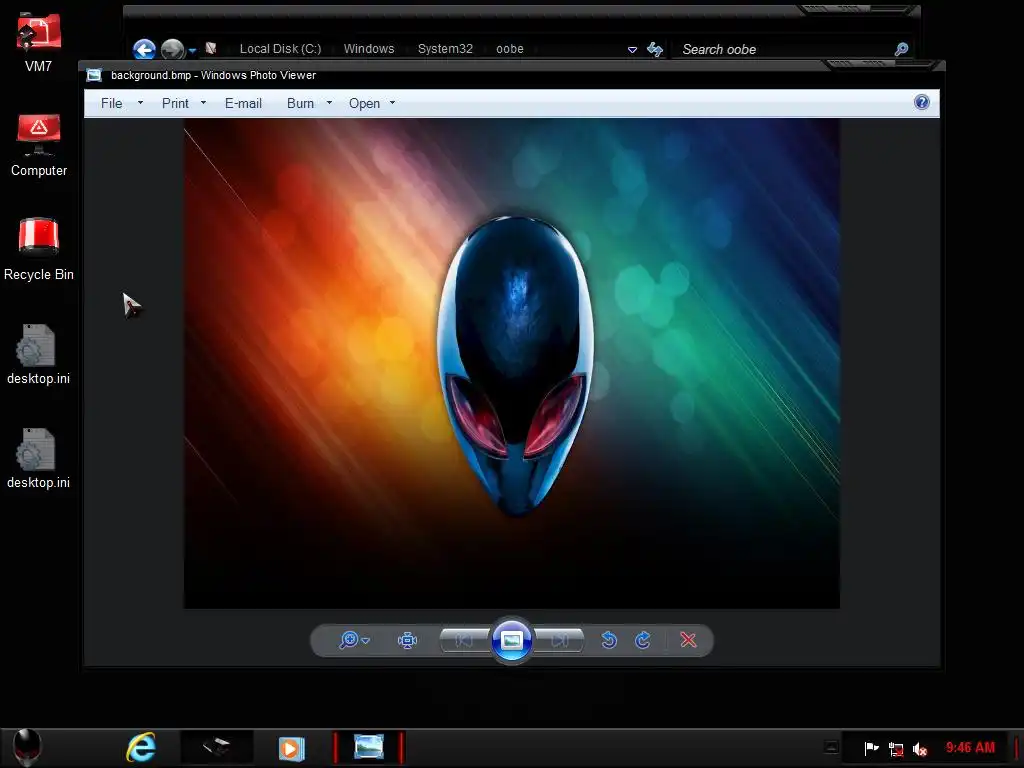The width and height of the screenshot is (1024, 768).
Task: Select Windows breadcrumb in Explorer
Action: tap(369, 49)
